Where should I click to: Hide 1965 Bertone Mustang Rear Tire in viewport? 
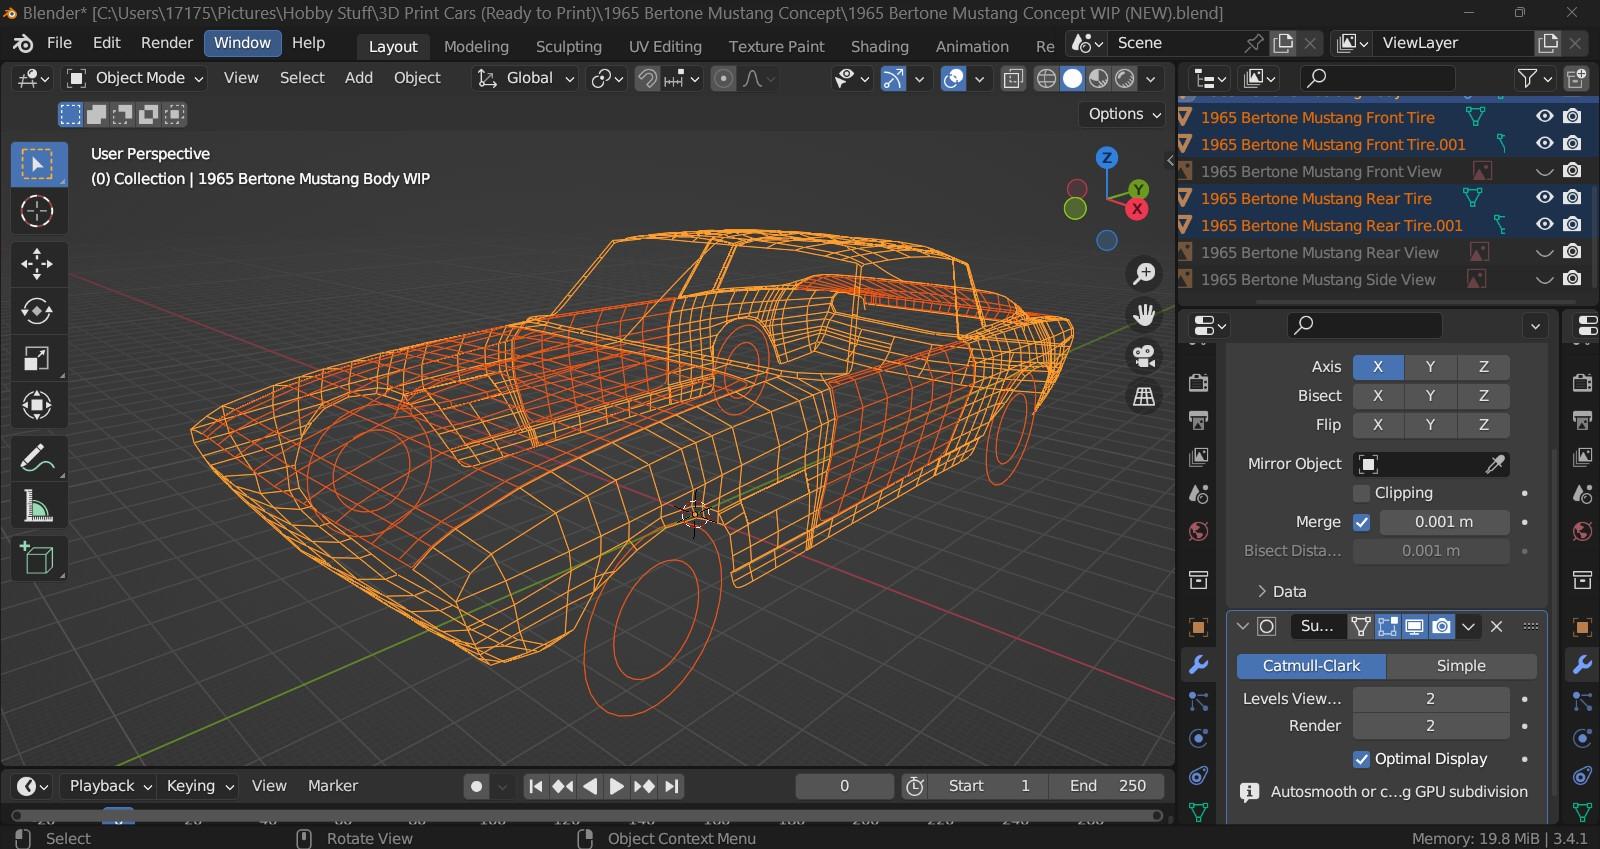coord(1544,198)
